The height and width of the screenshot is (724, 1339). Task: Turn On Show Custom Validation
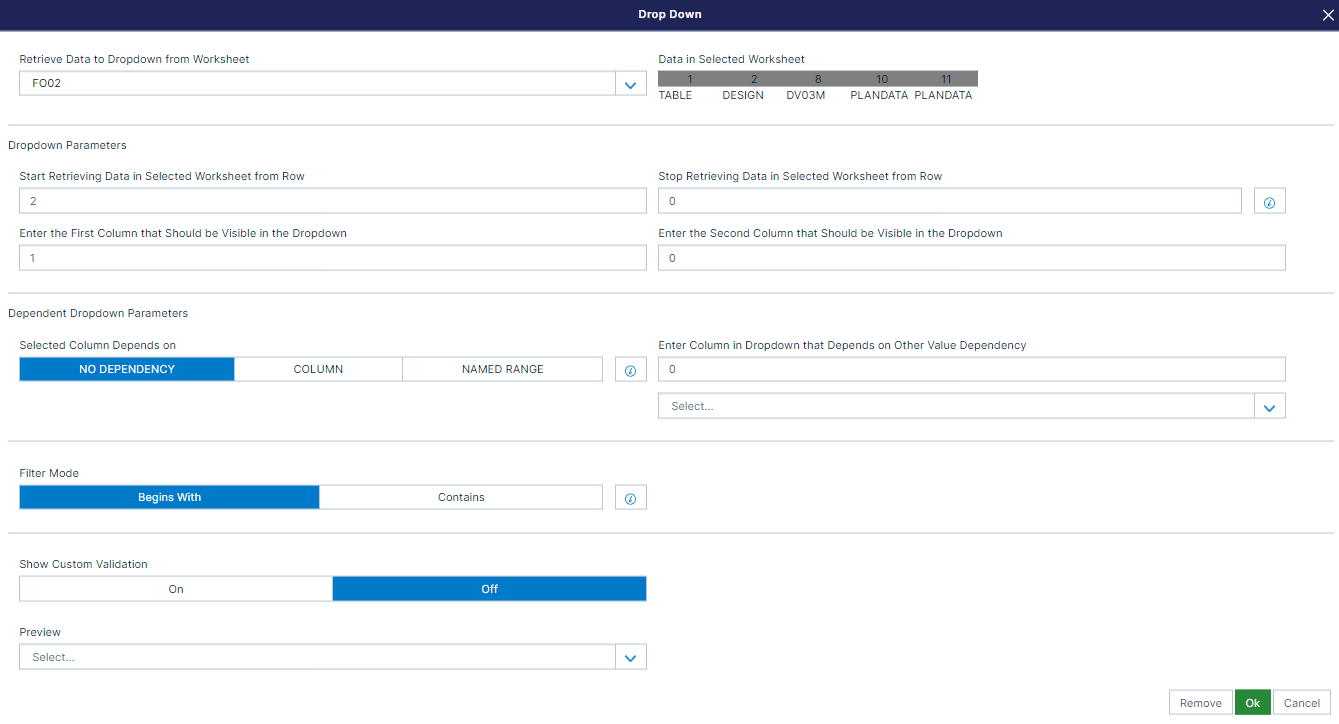coord(175,588)
